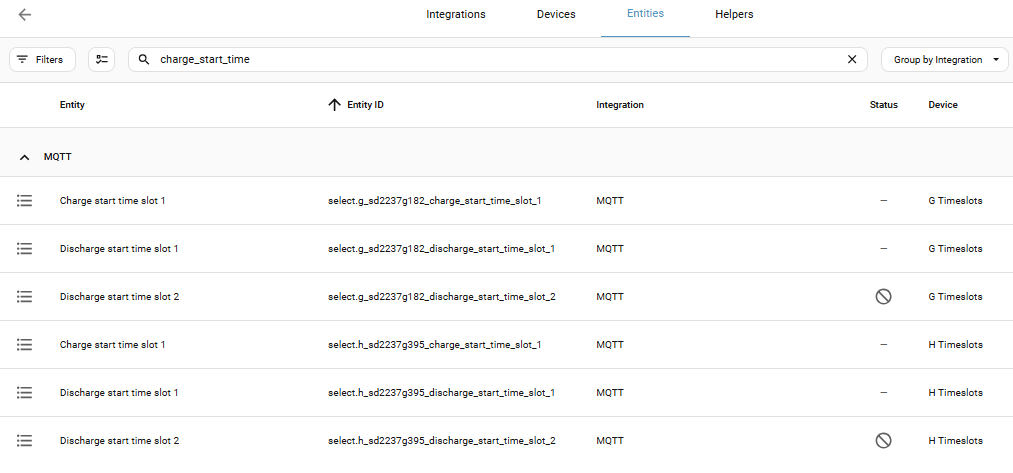Open Discharge start time slot 2 for G Timeslots
The image size is (1013, 473).
[120, 297]
